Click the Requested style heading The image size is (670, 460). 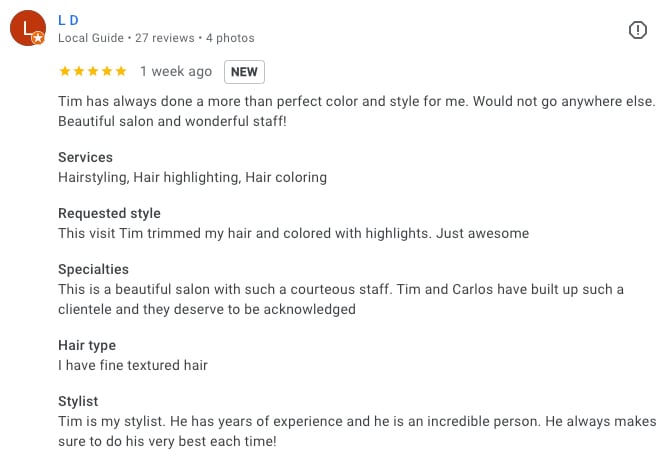pyautogui.click(x=109, y=213)
